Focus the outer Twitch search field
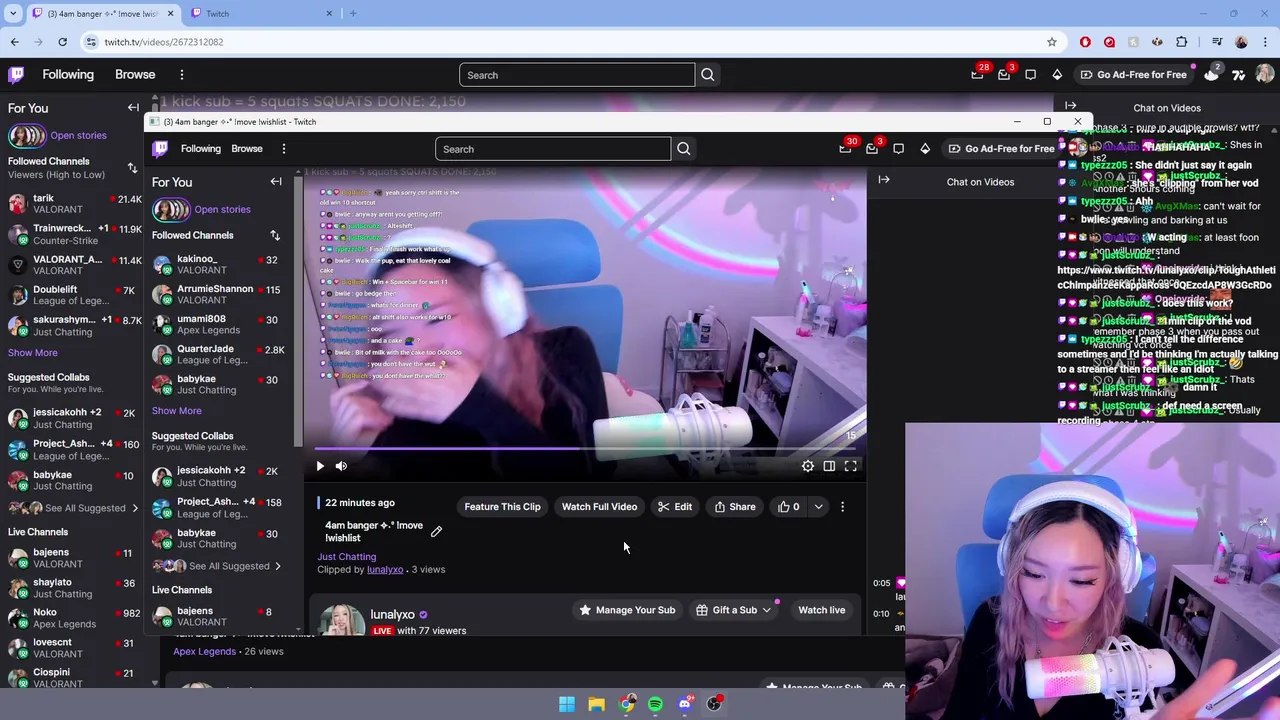 pos(577,75)
